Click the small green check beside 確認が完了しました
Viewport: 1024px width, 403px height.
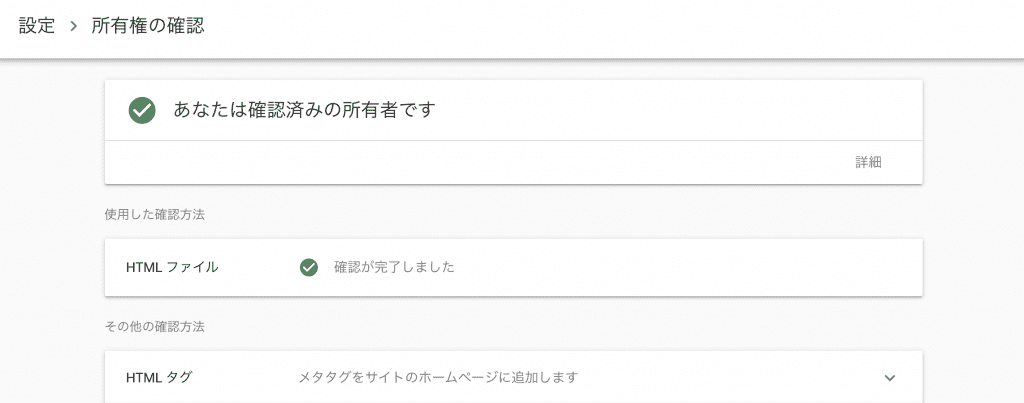click(x=308, y=267)
